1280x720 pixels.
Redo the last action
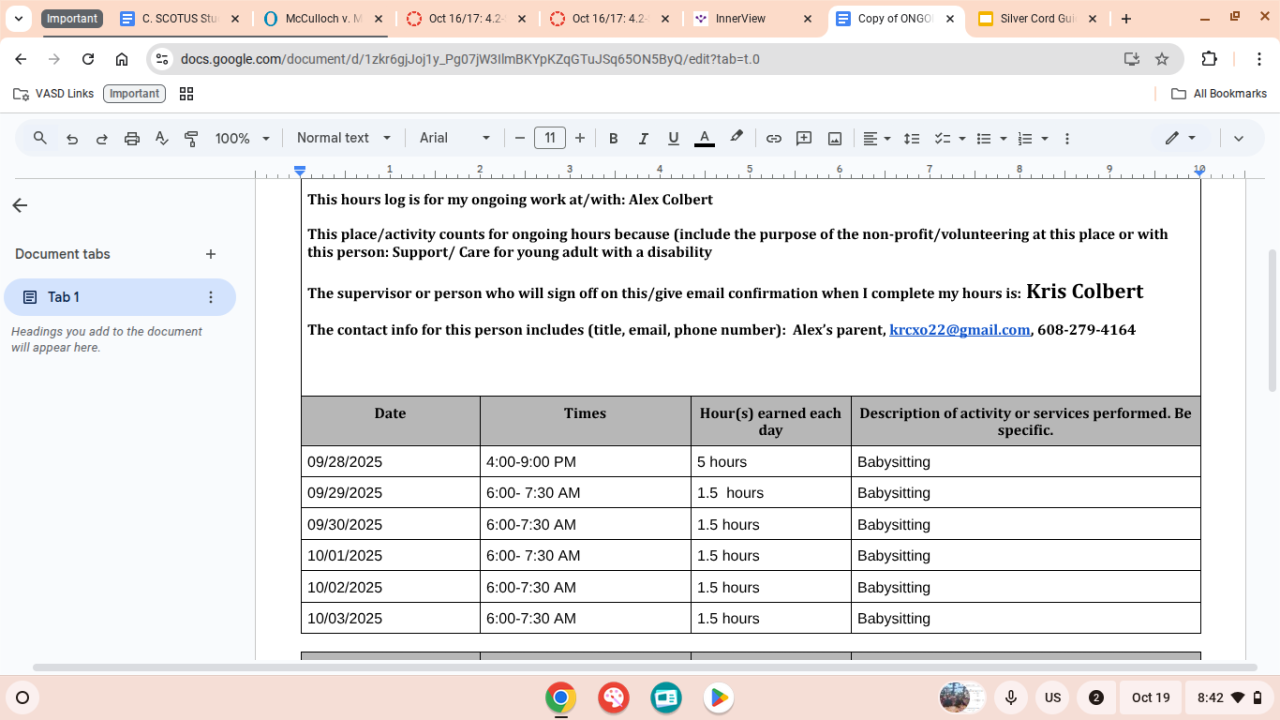[102, 138]
